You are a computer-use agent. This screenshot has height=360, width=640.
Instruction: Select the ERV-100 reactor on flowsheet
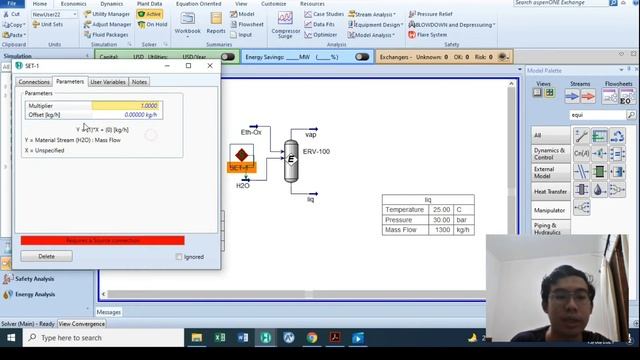[x=291, y=160]
